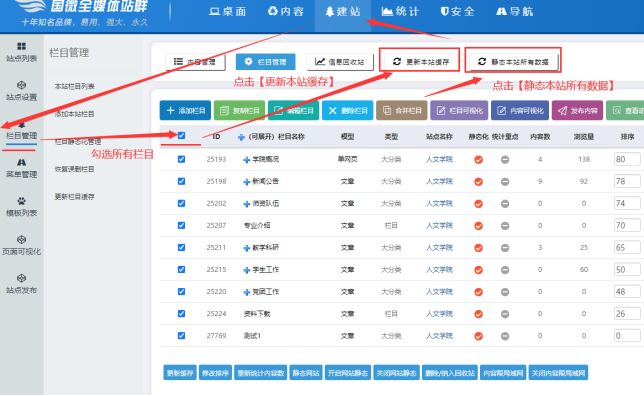
Task: Expand the 教学科研 column row
Action: [246, 248]
